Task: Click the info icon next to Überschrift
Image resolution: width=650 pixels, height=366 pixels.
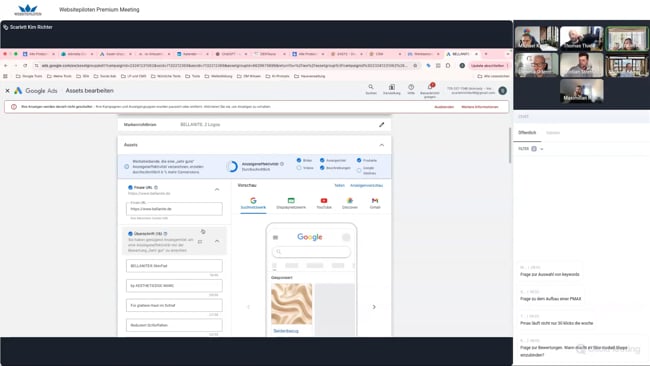Action: pos(165,234)
